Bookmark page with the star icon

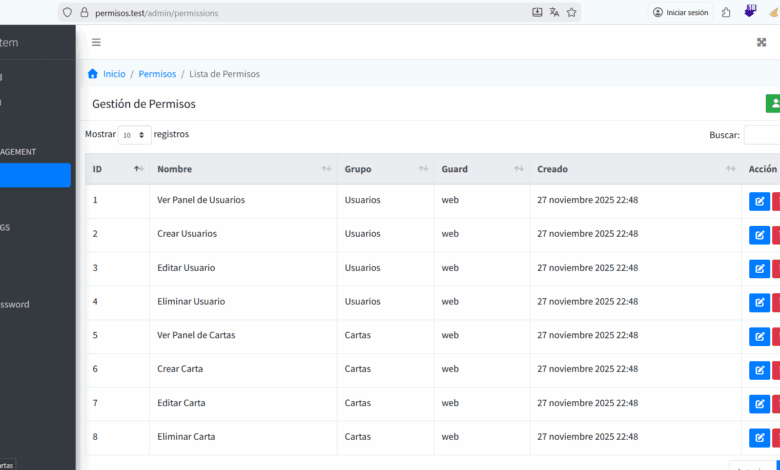tap(571, 13)
